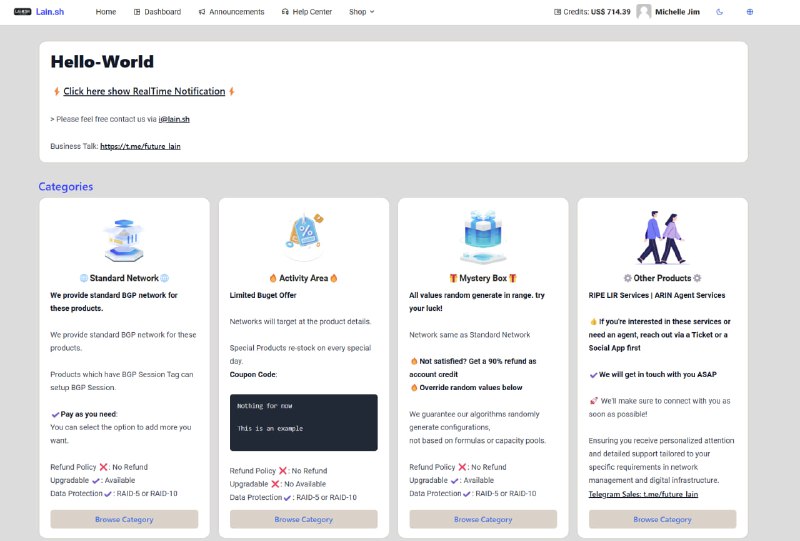Image resolution: width=800 pixels, height=541 pixels.
Task: Click Michelle Jim's profile avatar
Action: [644, 12]
